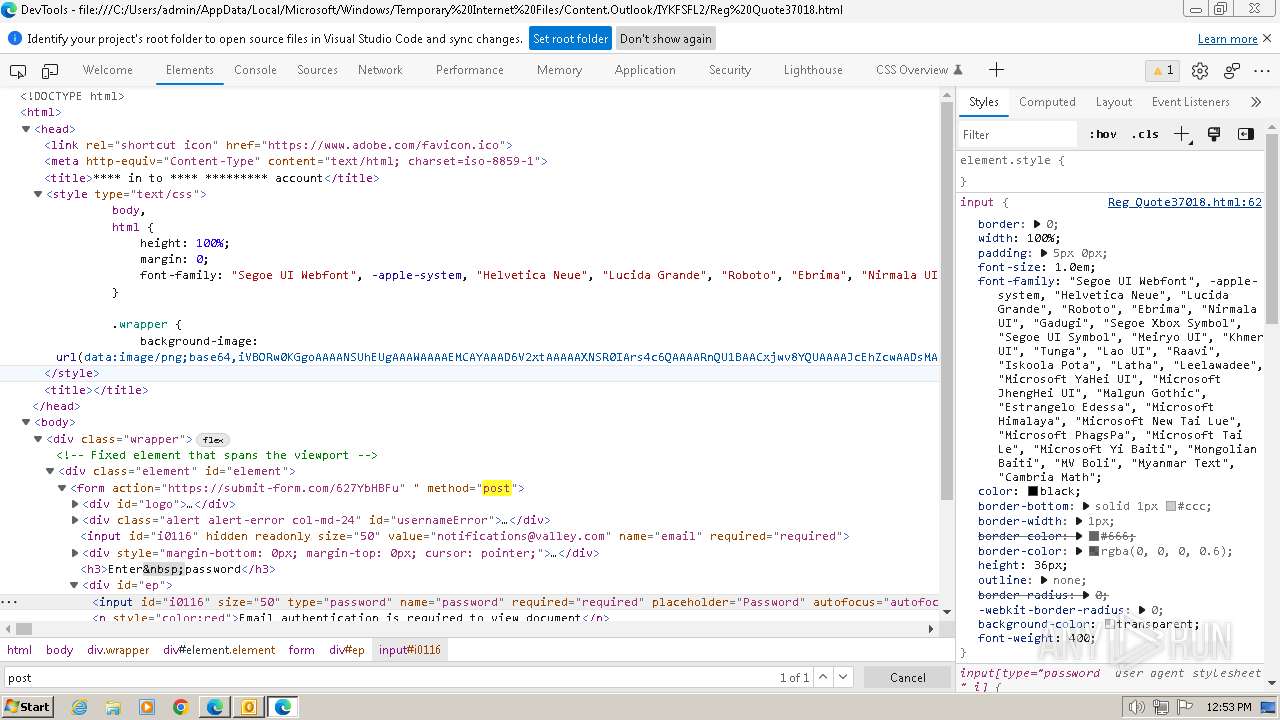Image resolution: width=1280 pixels, height=720 pixels.
Task: Toggle rendering emulations paintbrush icon
Action: pos(1214,134)
